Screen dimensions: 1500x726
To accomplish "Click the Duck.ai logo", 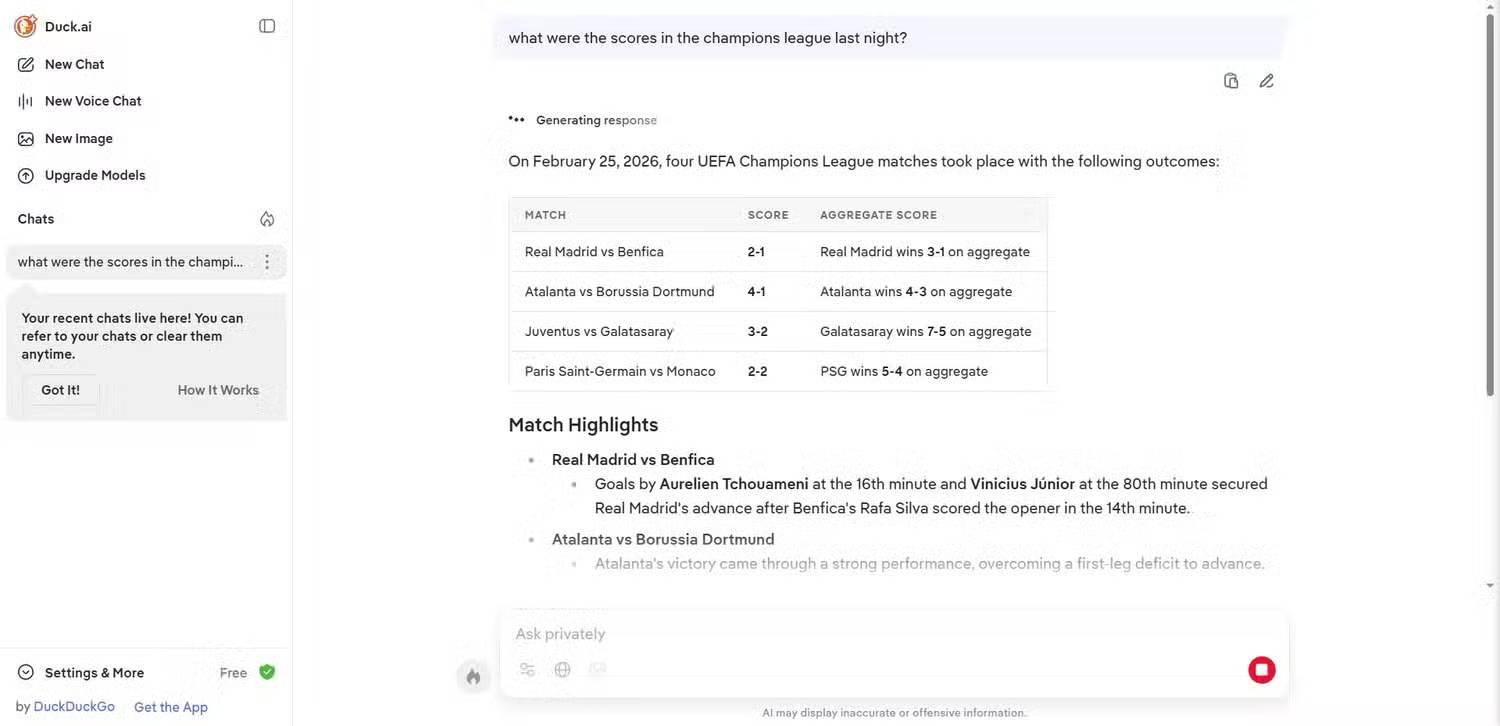I will 25,27.
